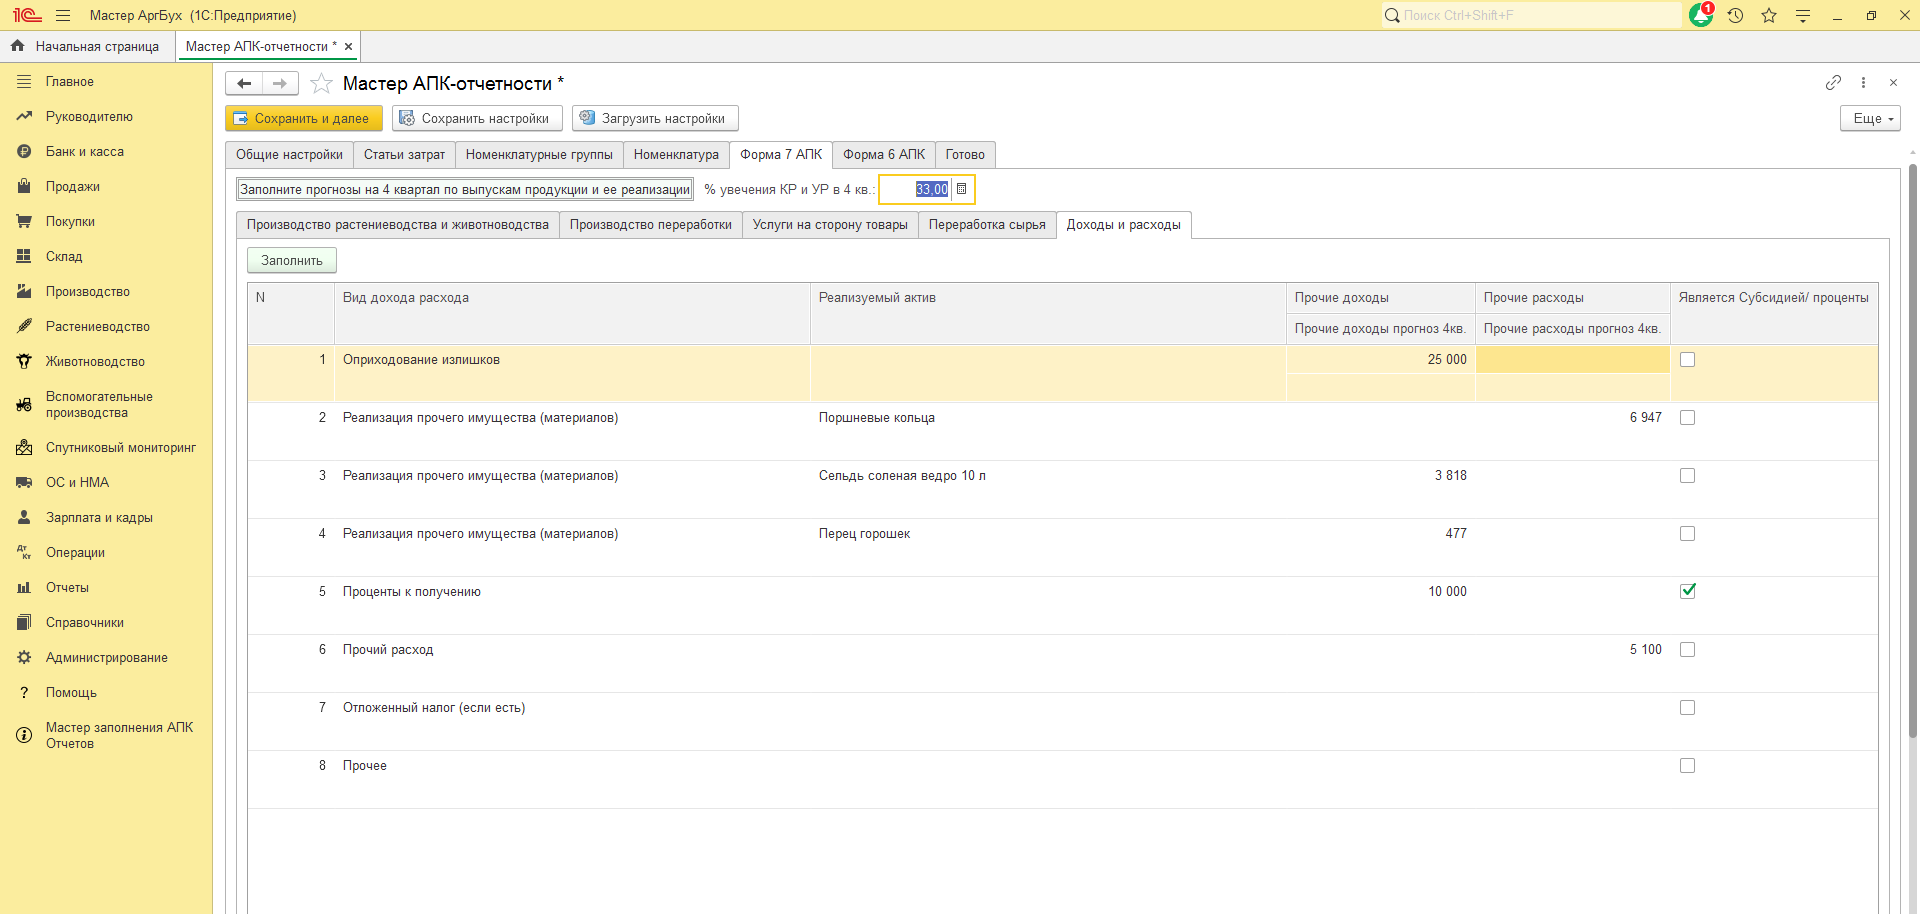Open history clock icon
Image resolution: width=1920 pixels, height=914 pixels.
coord(1735,15)
